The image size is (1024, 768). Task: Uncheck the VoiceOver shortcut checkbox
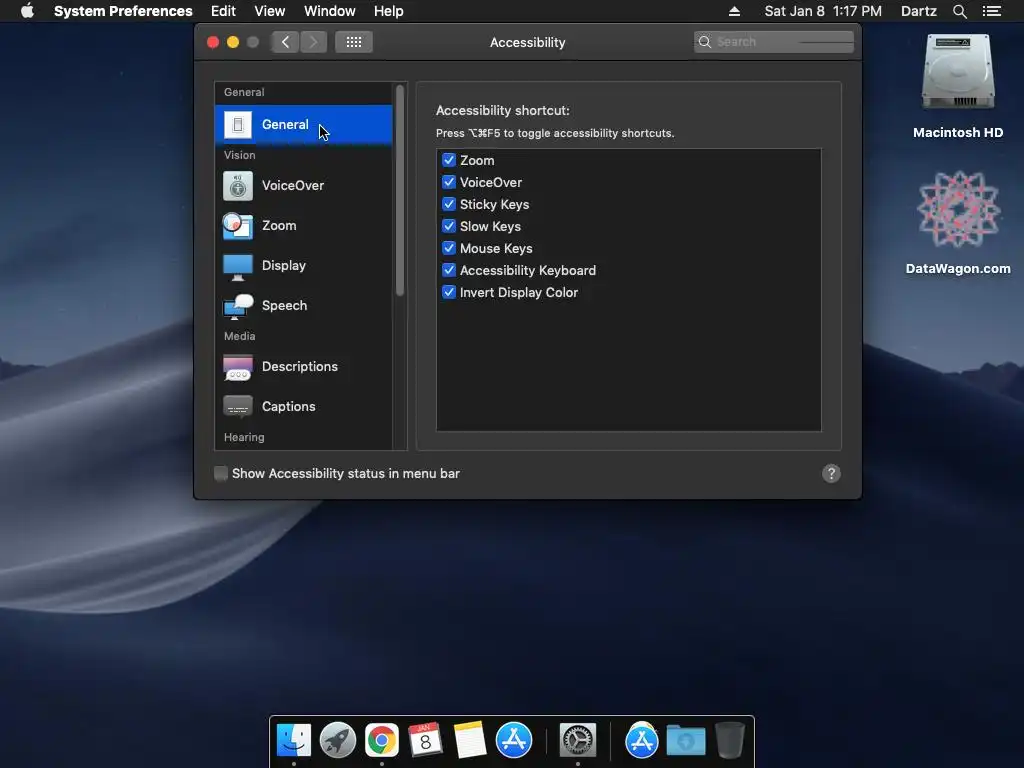449,182
